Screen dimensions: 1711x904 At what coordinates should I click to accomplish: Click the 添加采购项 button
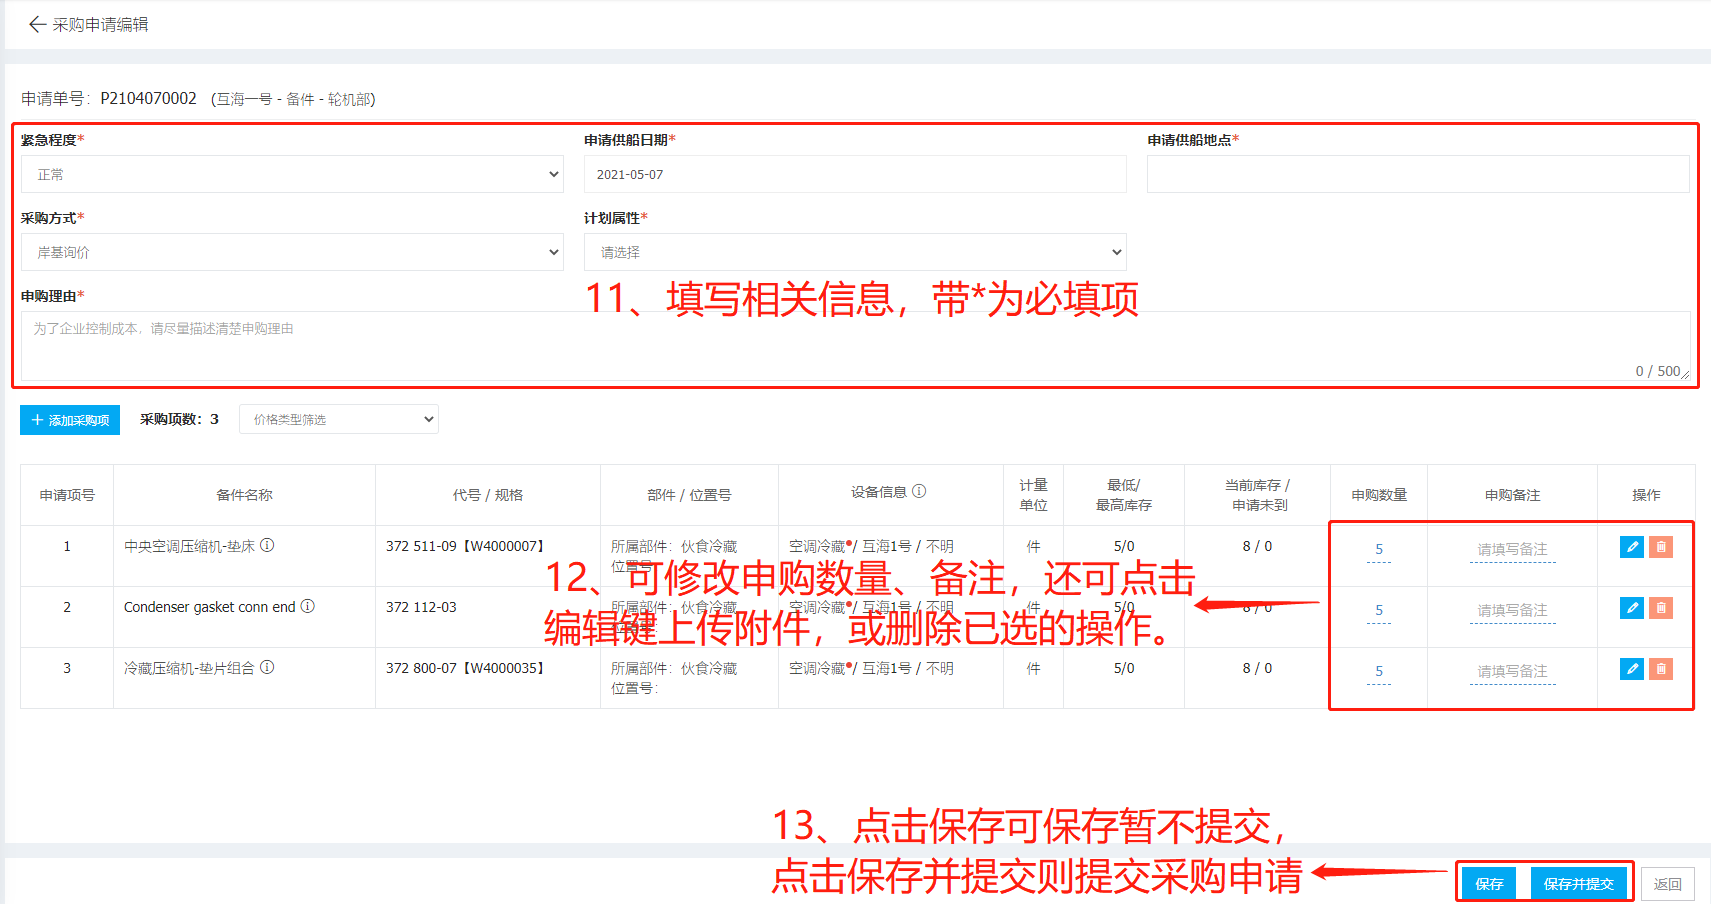[x=70, y=420]
